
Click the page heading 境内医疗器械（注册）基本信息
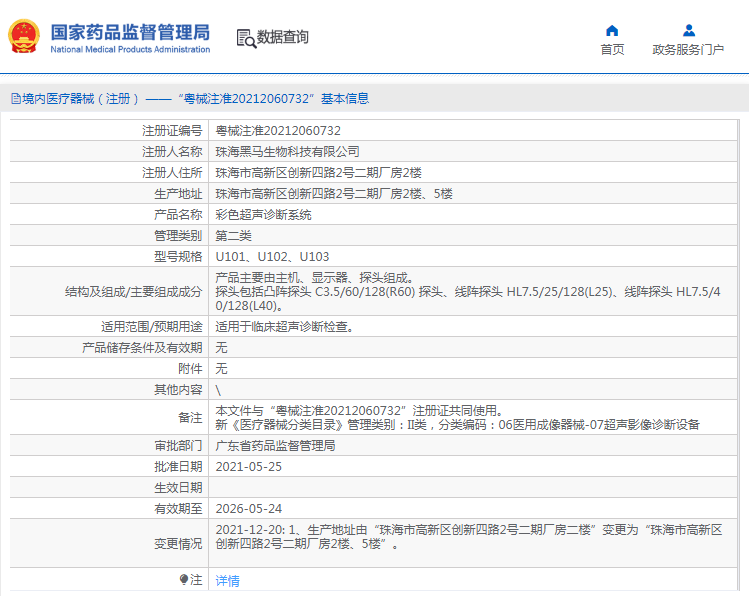point(195,99)
